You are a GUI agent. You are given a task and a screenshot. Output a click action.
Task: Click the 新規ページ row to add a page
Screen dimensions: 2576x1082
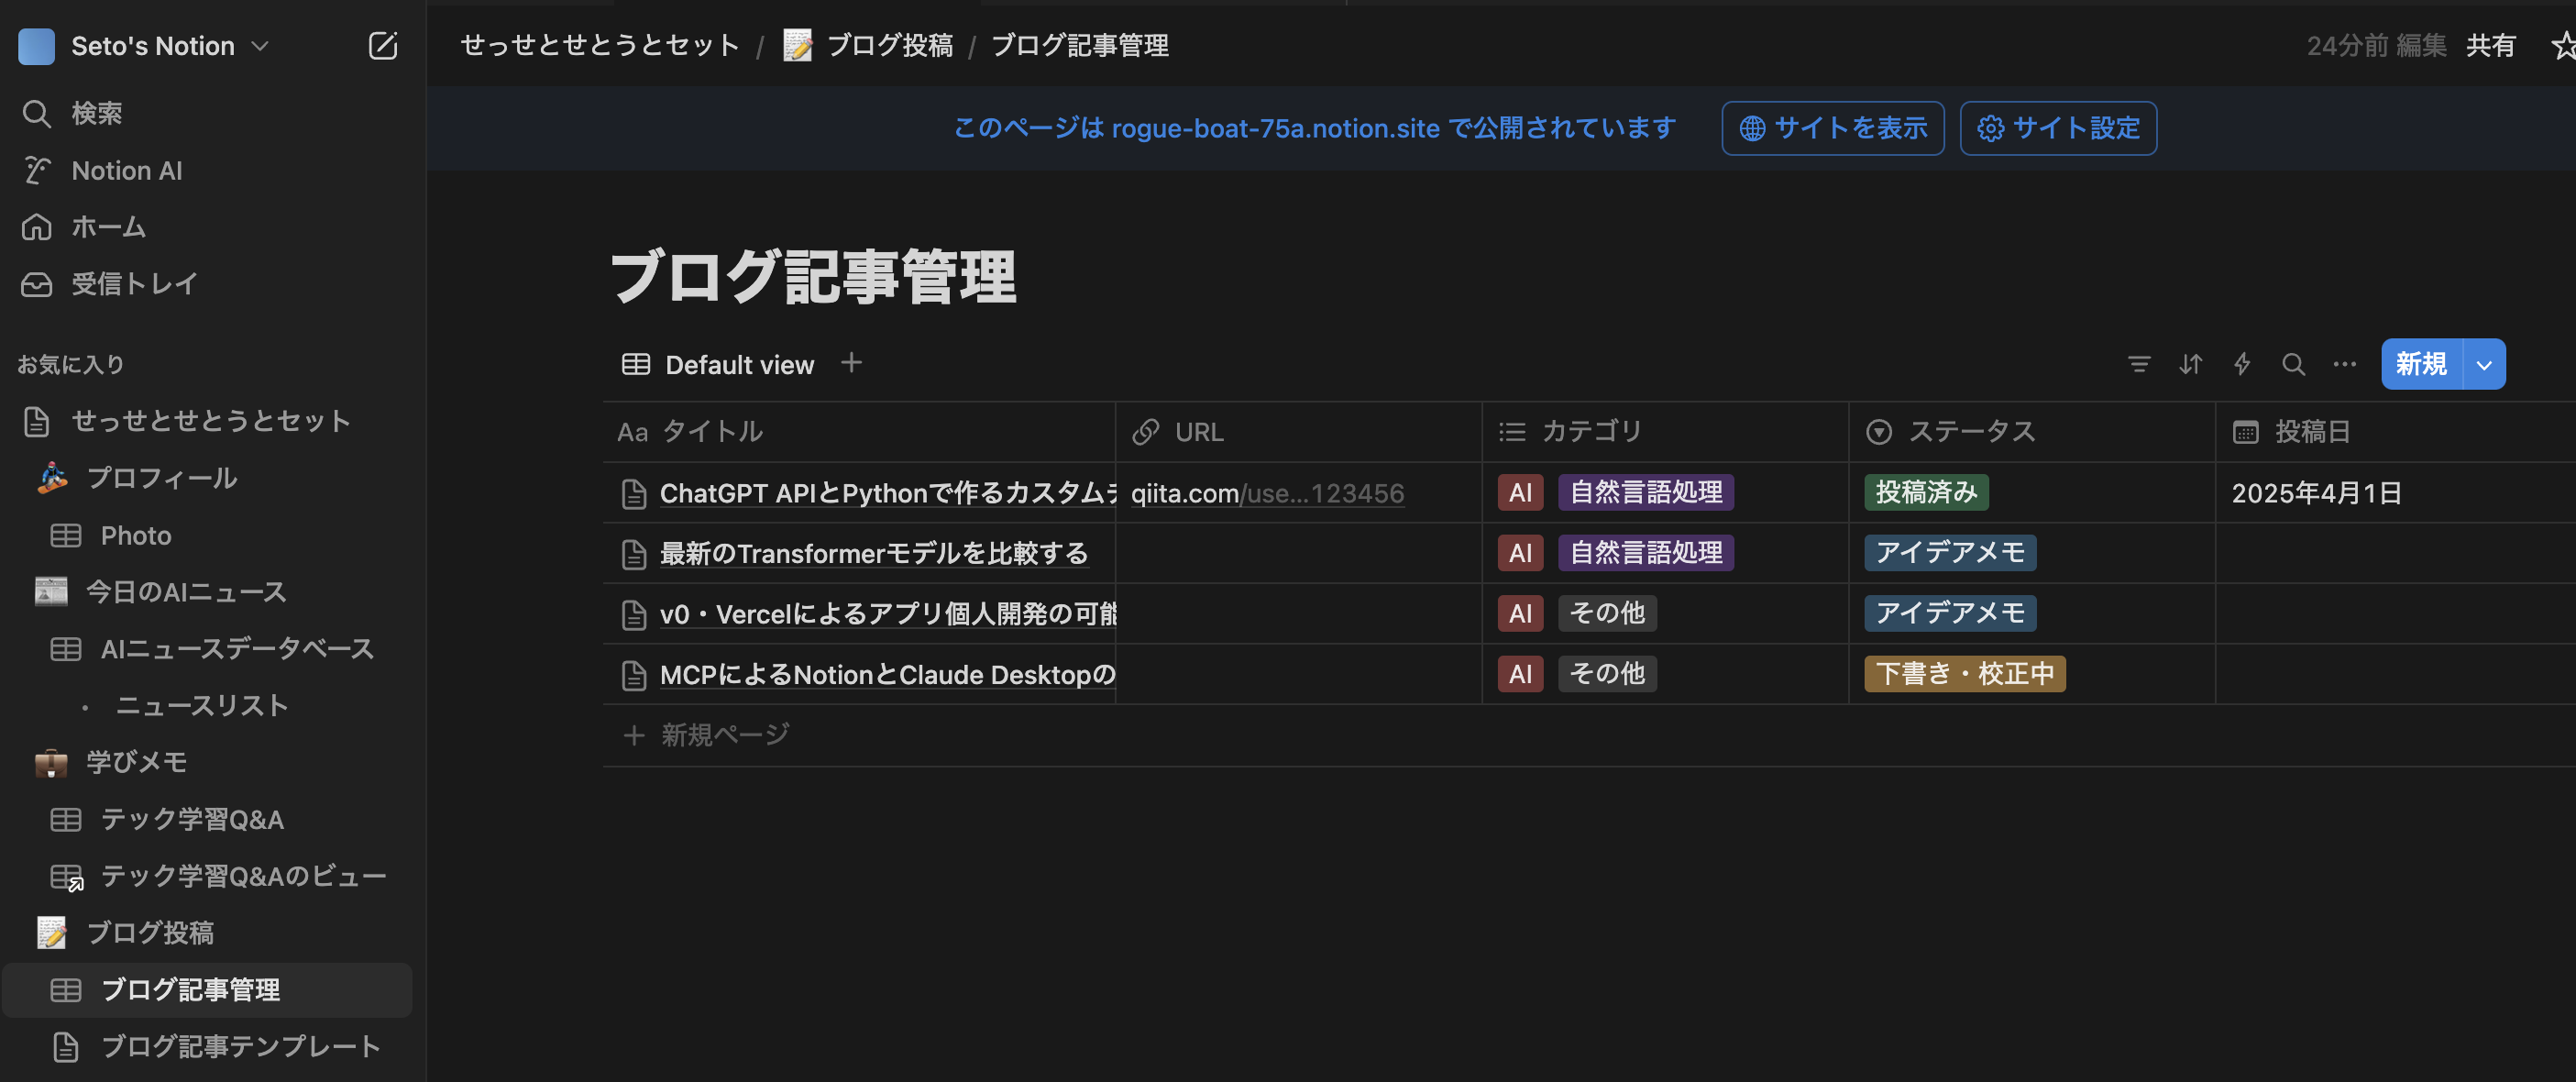pyautogui.click(x=724, y=735)
